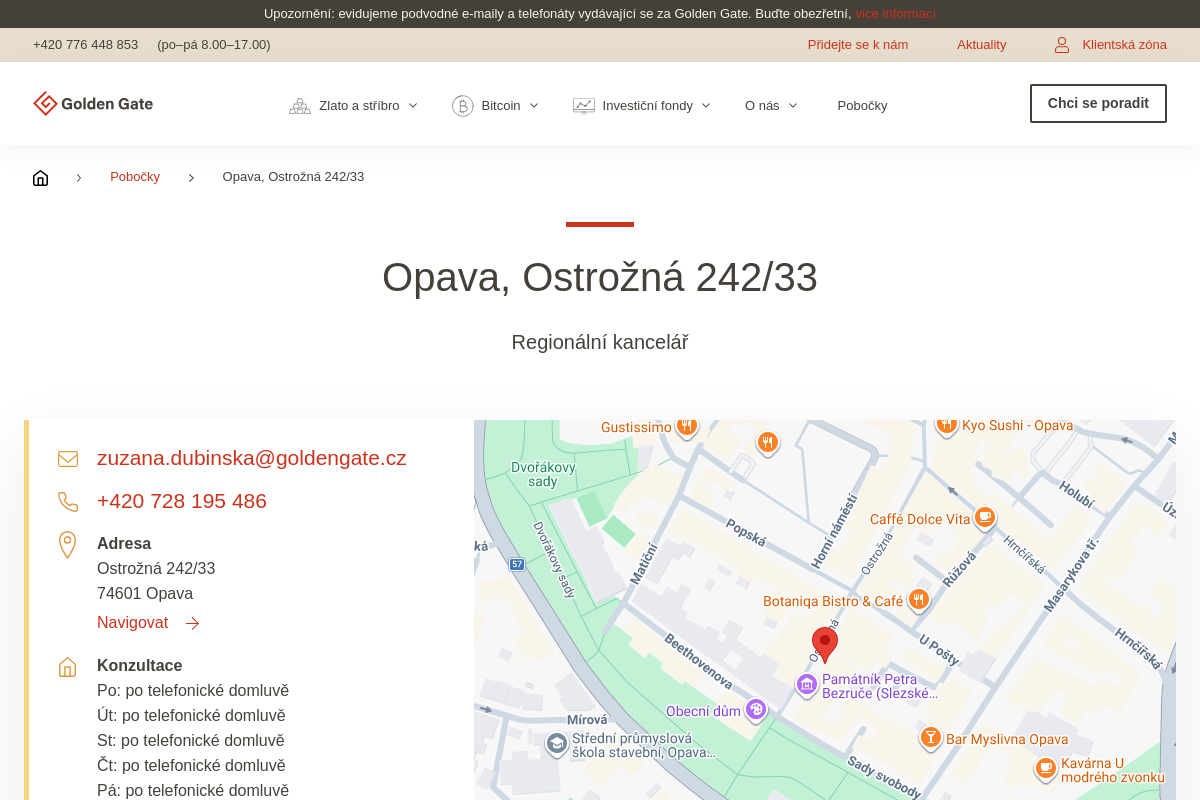
Task: Go to Pobočky in the main navigation
Action: (x=862, y=106)
